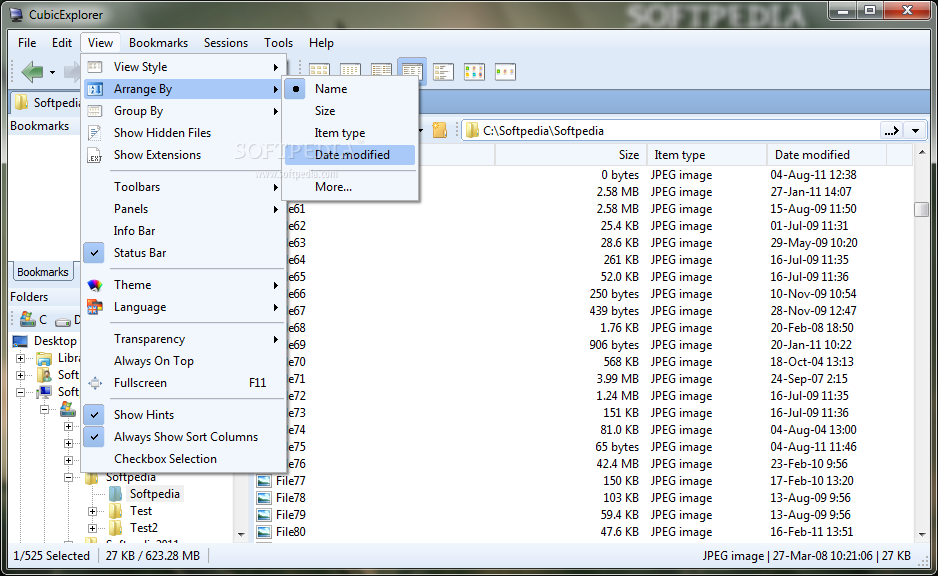The image size is (938, 576).
Task: Switch to Tiles view
Action: coord(443,72)
